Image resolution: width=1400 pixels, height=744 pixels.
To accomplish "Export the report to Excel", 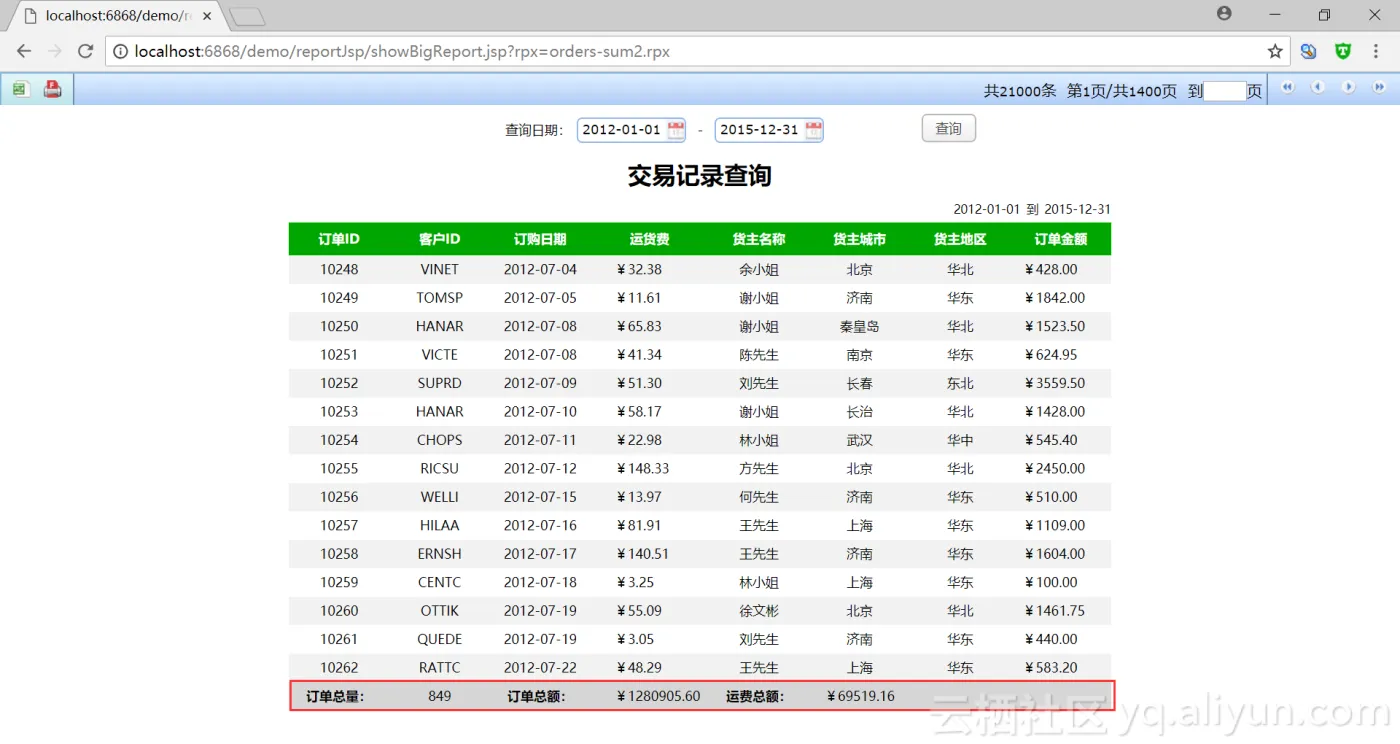I will point(19,89).
